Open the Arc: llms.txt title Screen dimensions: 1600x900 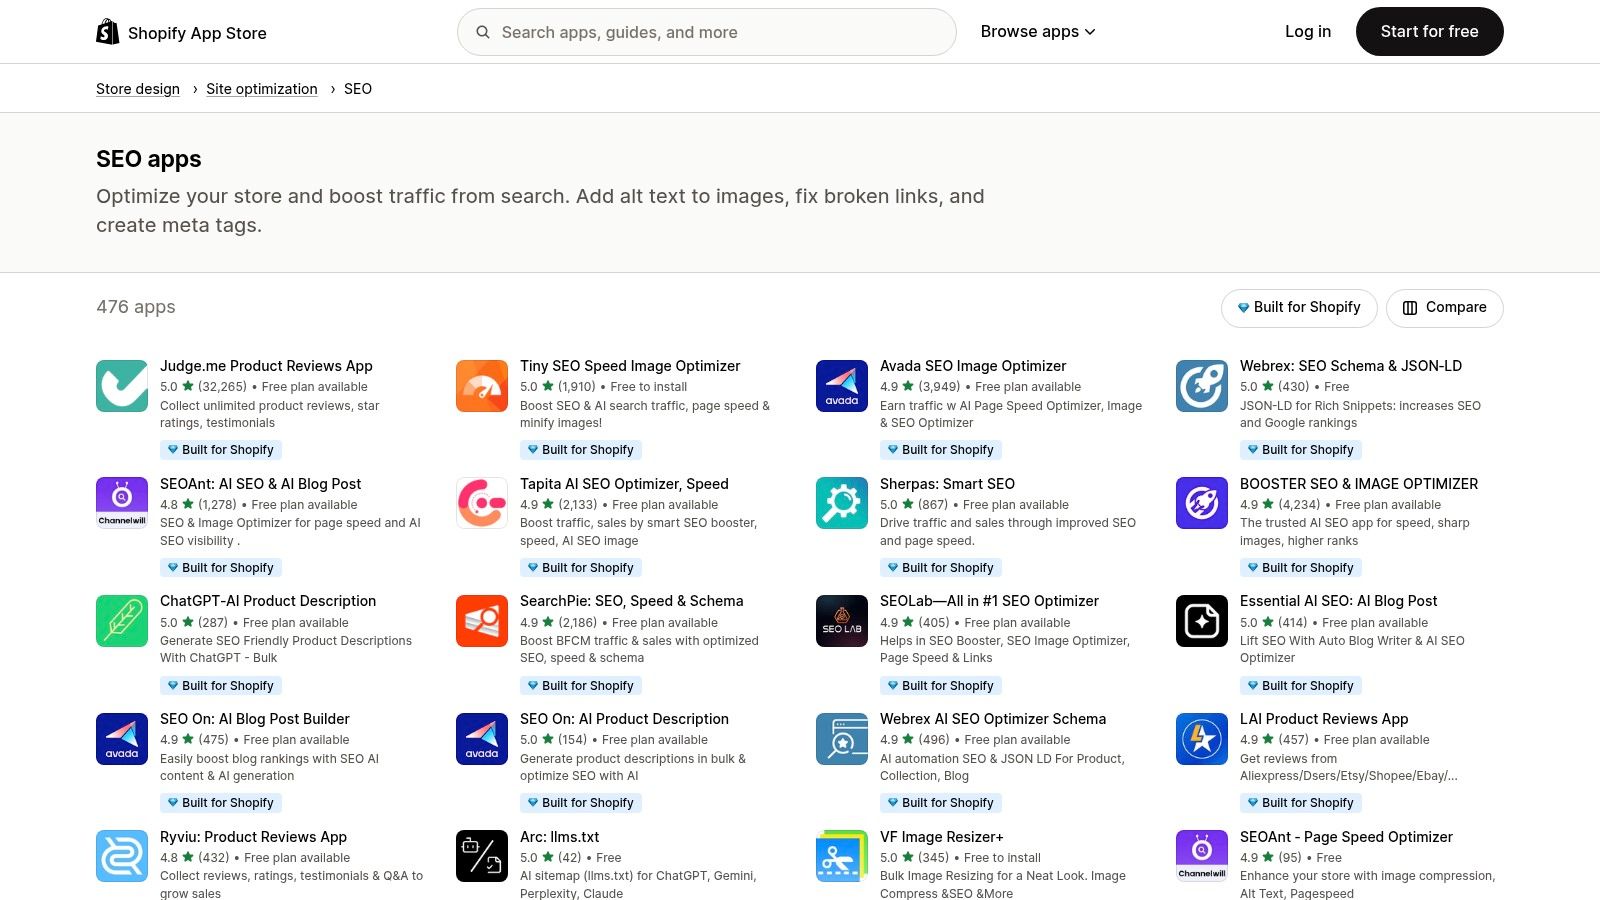tap(560, 837)
